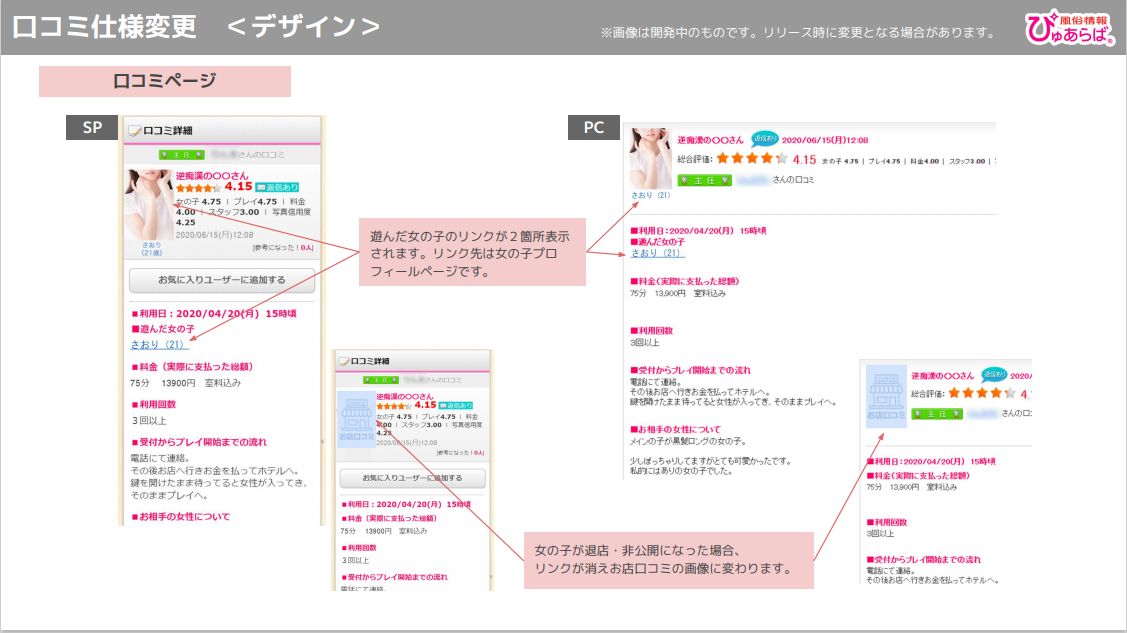Click the star rating in top PC mockup
1127x633 pixels.
pyautogui.click(x=751, y=159)
